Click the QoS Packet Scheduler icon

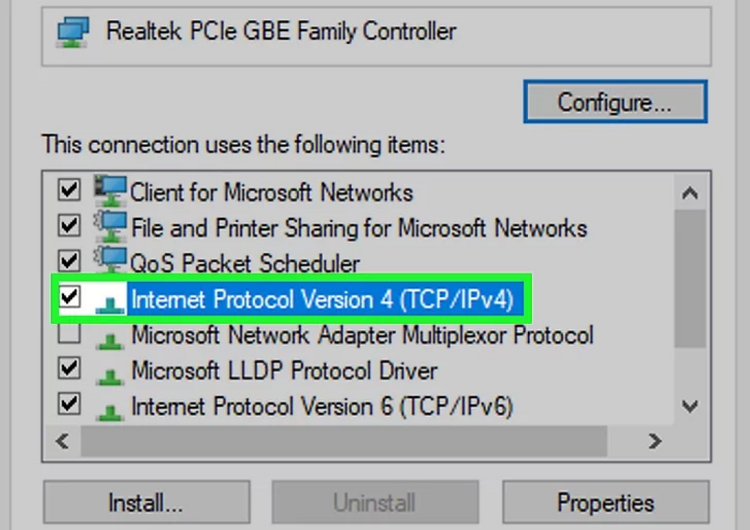111,260
